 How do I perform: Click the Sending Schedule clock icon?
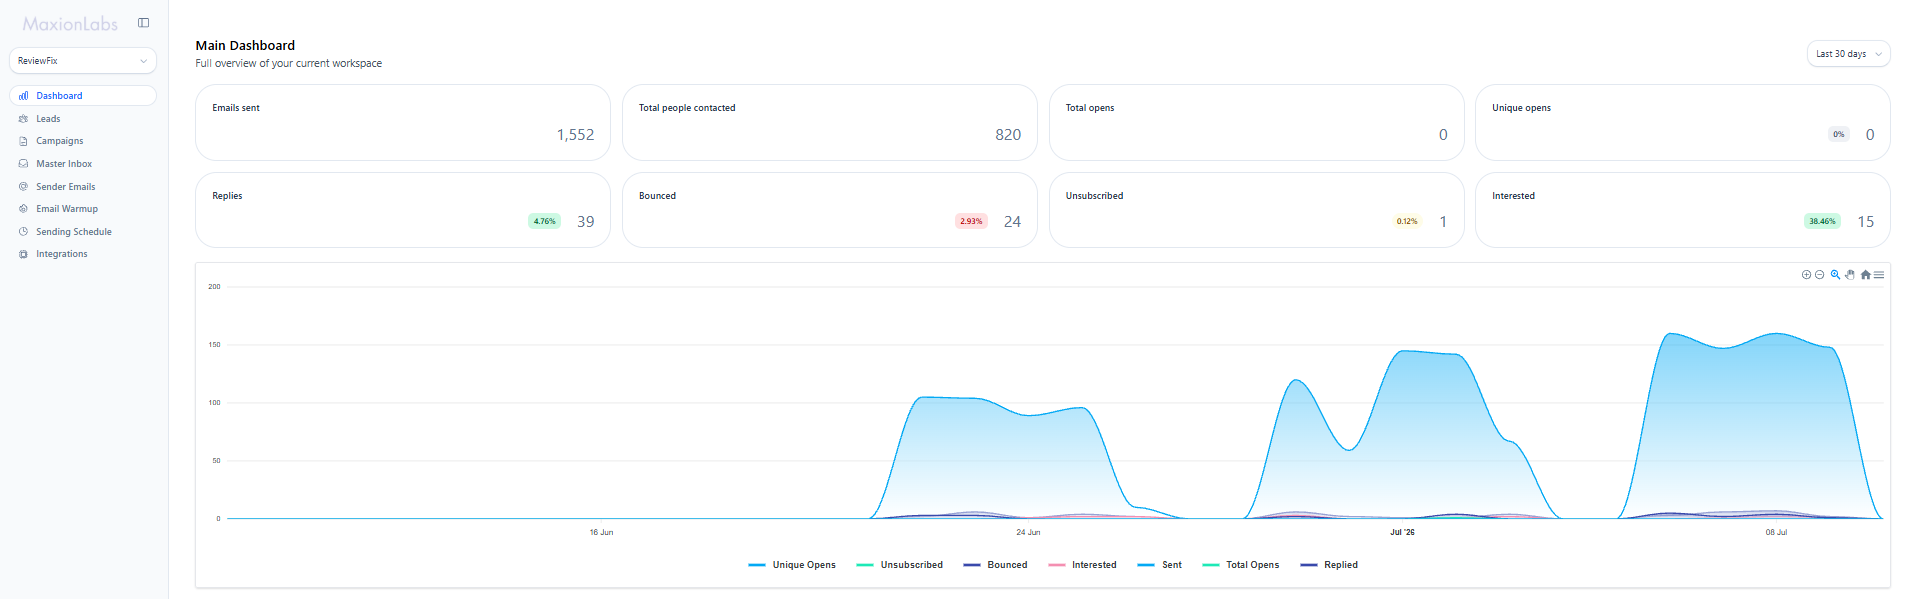click(23, 232)
